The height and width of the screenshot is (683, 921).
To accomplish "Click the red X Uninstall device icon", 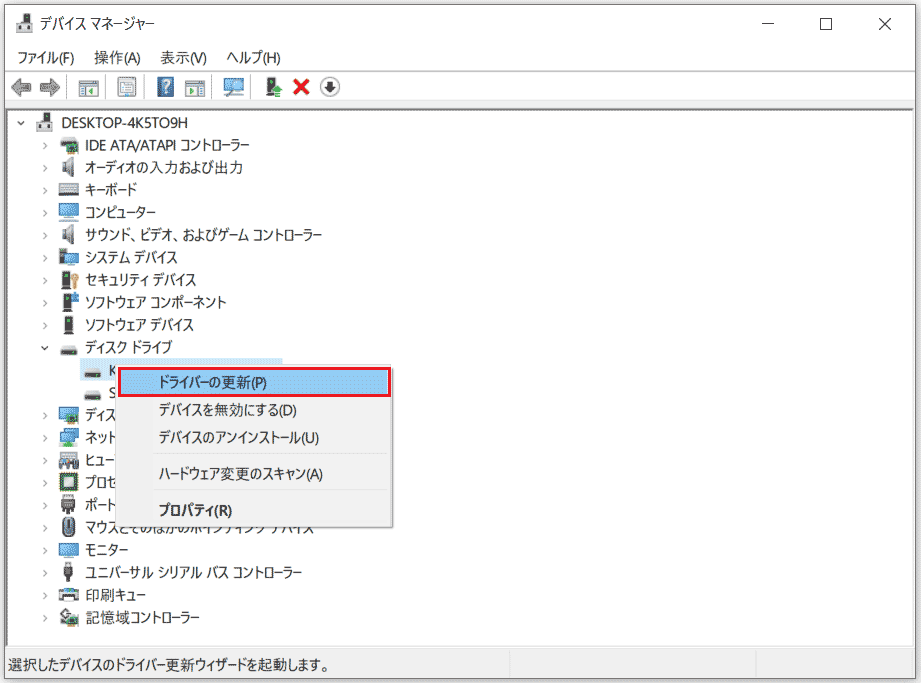I will tap(301, 87).
